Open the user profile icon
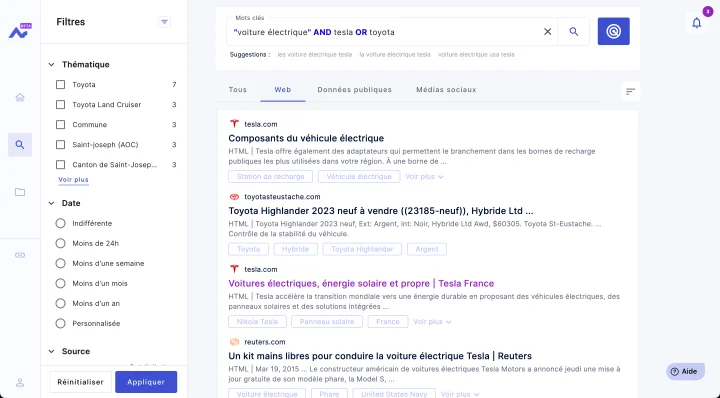This screenshot has height=398, width=720. click(20, 382)
